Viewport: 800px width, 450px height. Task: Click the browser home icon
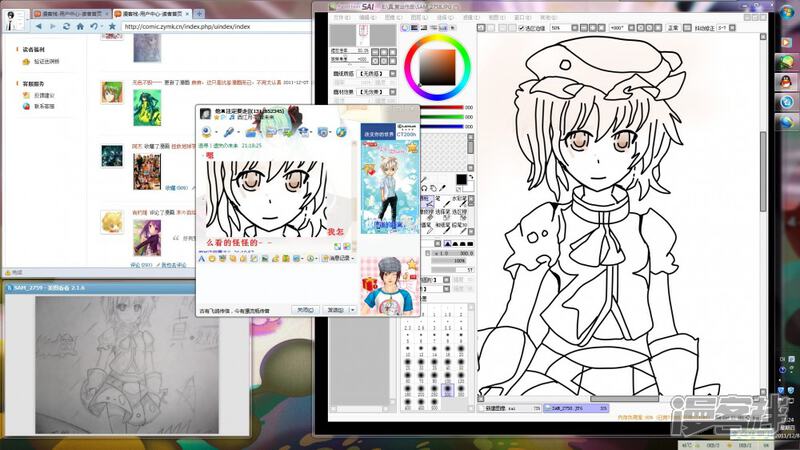tap(81, 26)
